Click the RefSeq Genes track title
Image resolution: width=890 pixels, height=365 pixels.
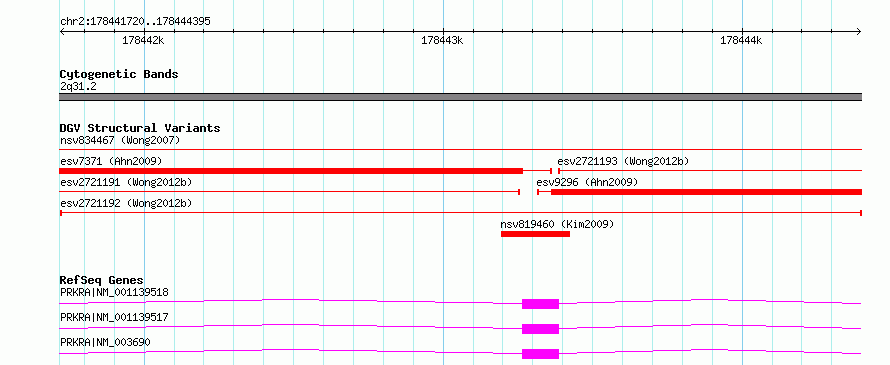coord(102,280)
